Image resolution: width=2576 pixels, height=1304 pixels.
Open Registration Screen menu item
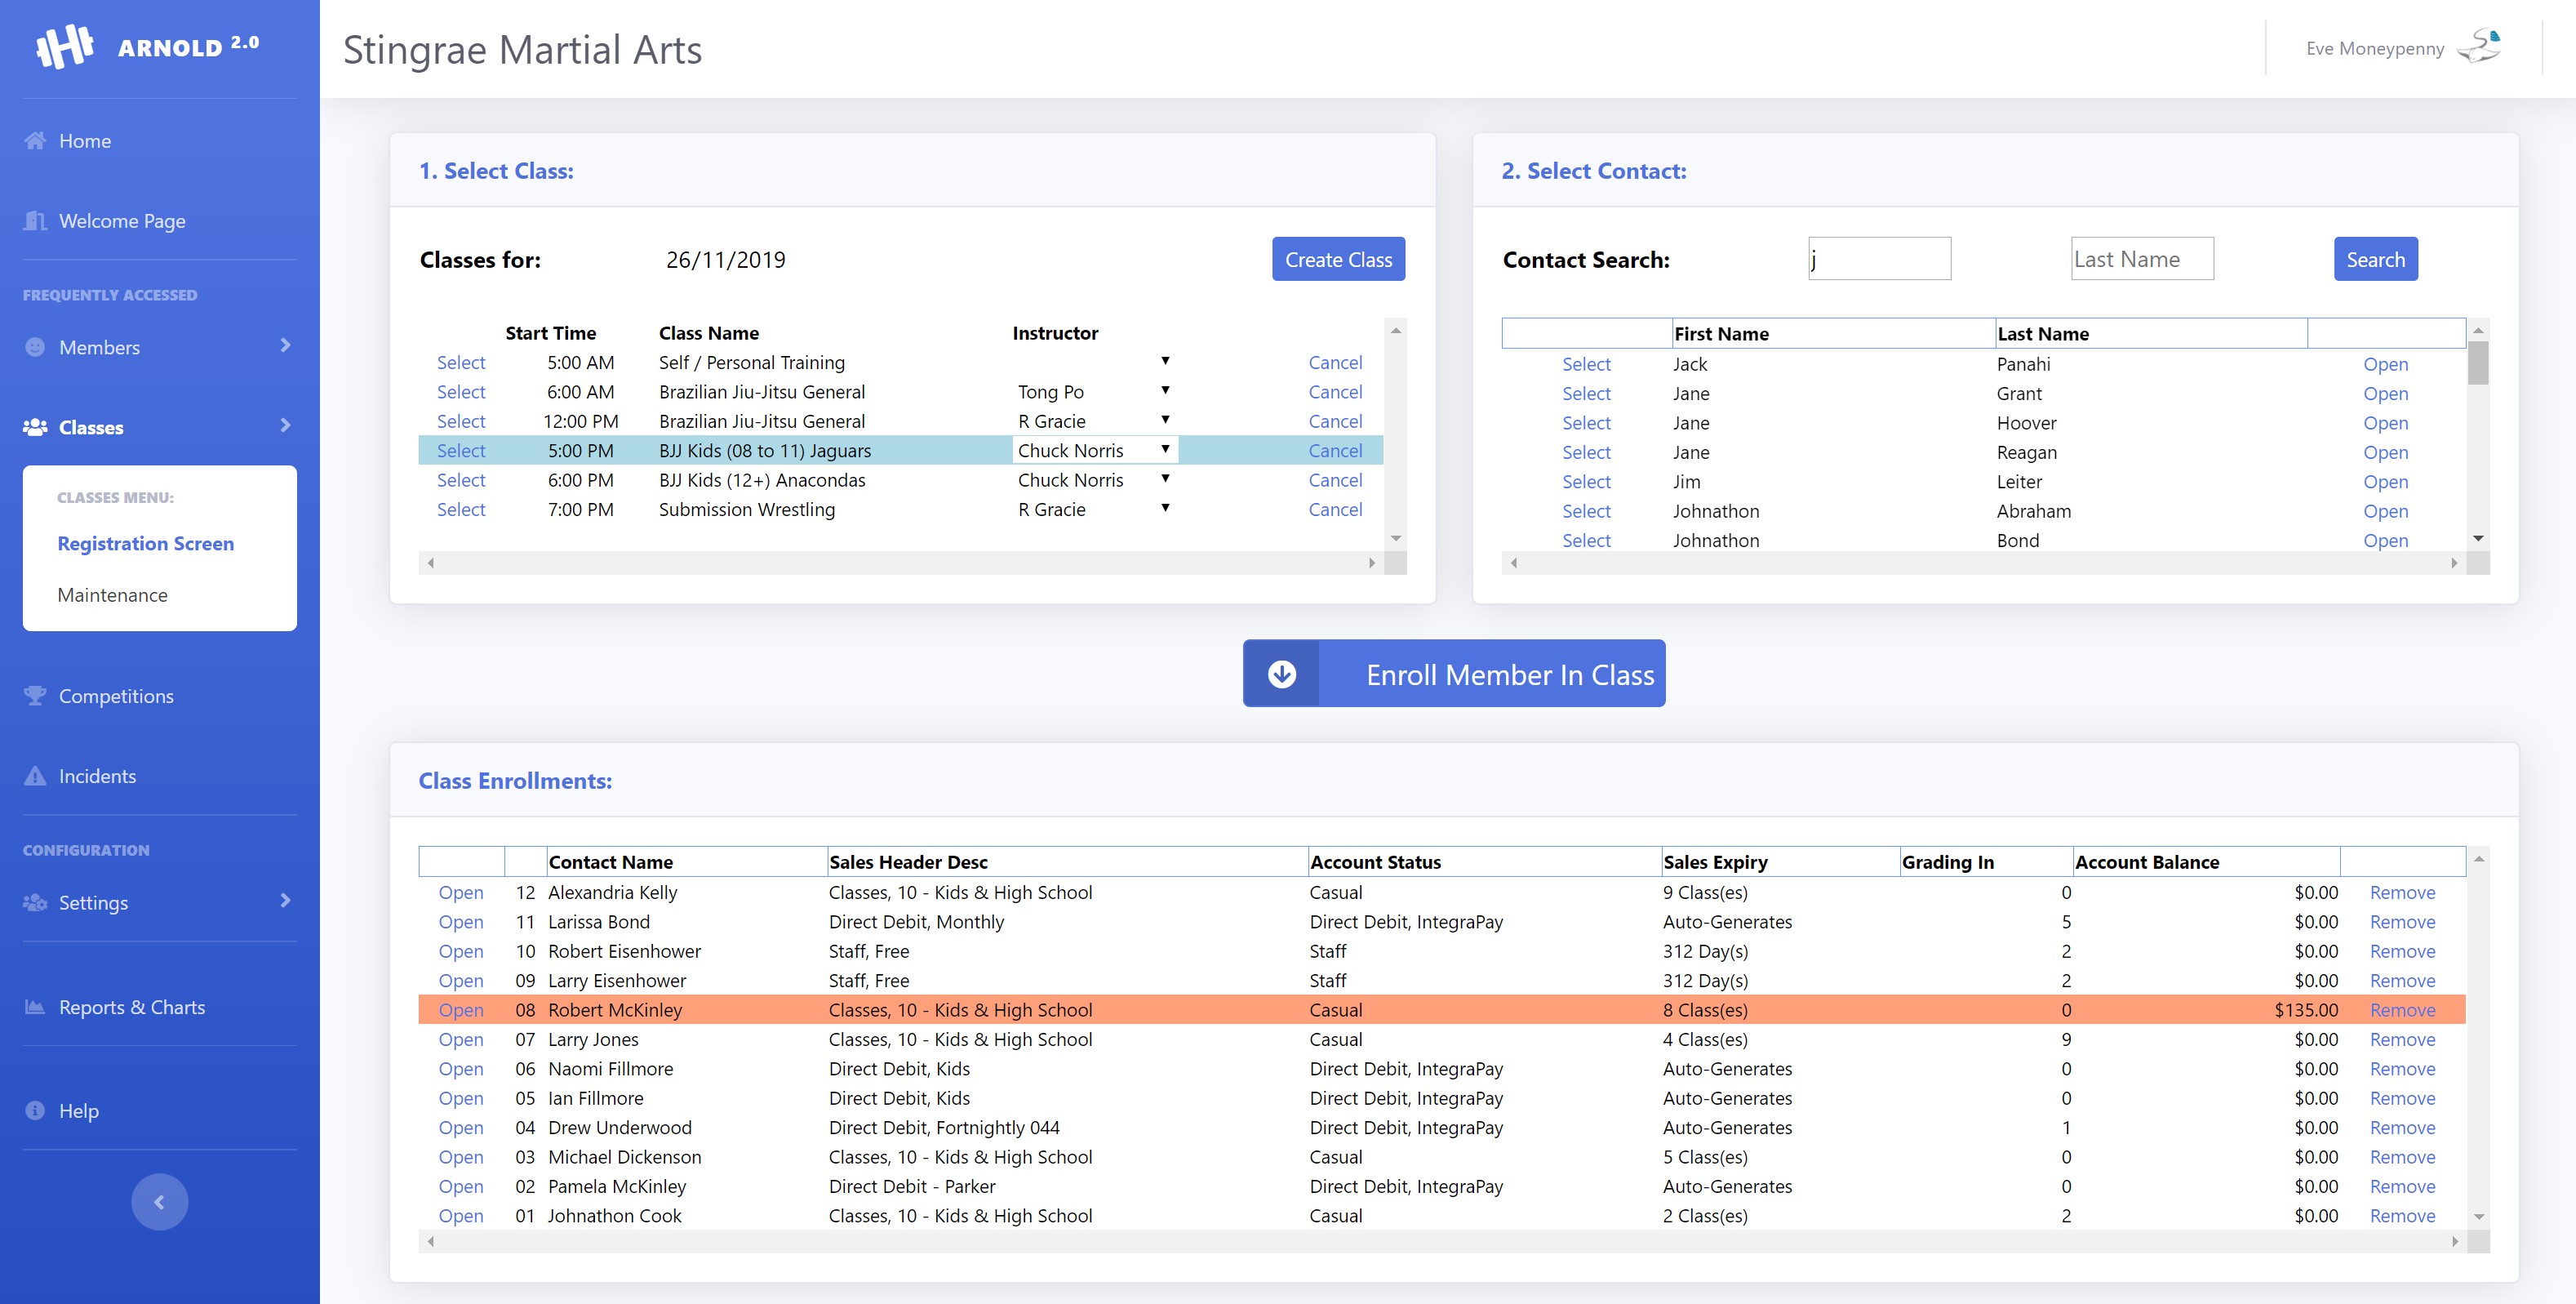145,543
